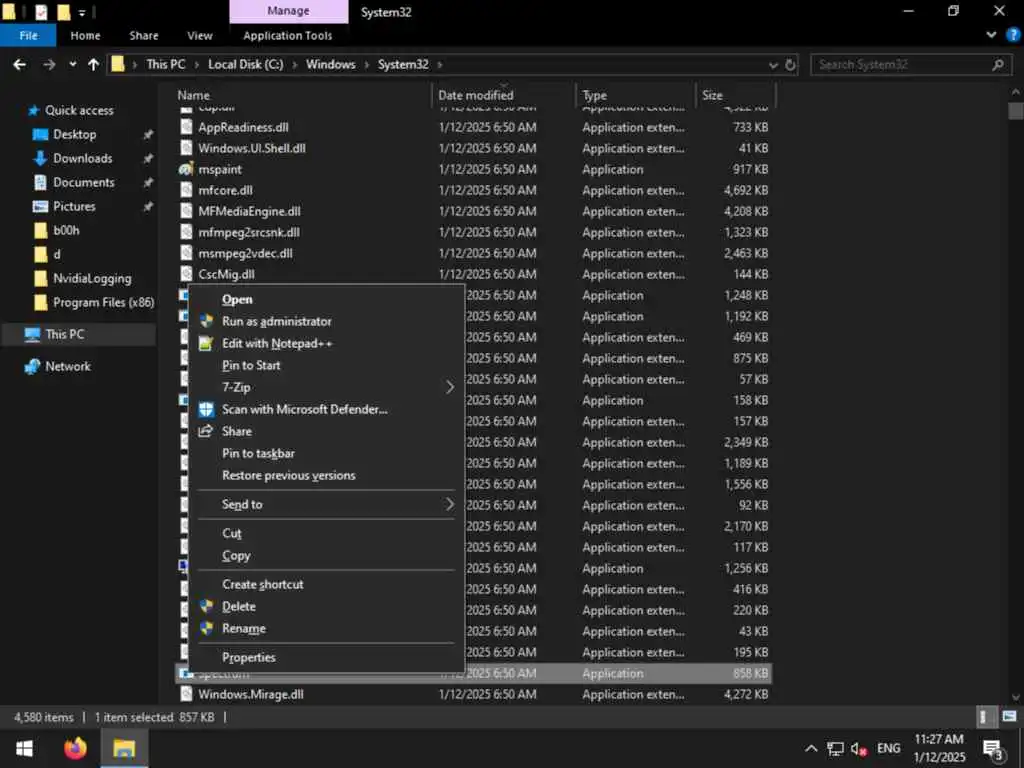The height and width of the screenshot is (768, 1024).
Task: Switch to details view layout icon
Action: click(x=984, y=717)
